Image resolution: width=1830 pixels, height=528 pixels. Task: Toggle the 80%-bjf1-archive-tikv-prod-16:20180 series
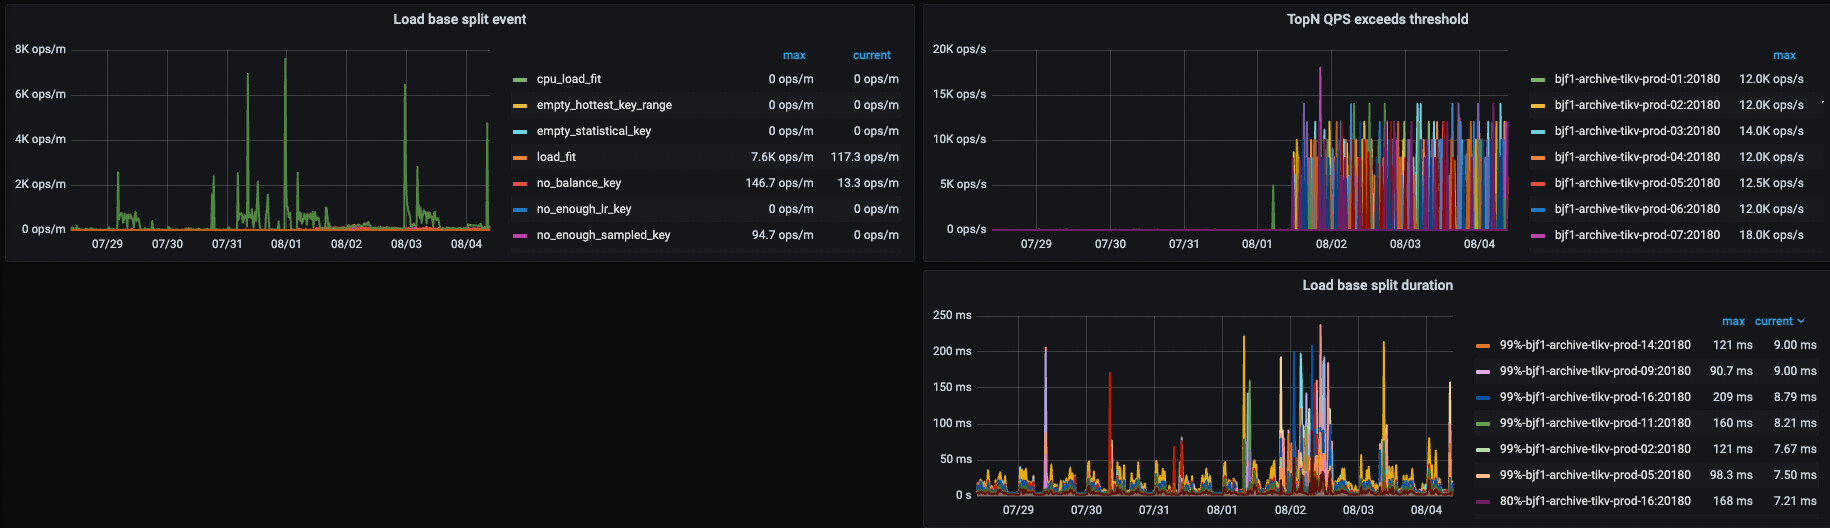pyautogui.click(x=1595, y=501)
